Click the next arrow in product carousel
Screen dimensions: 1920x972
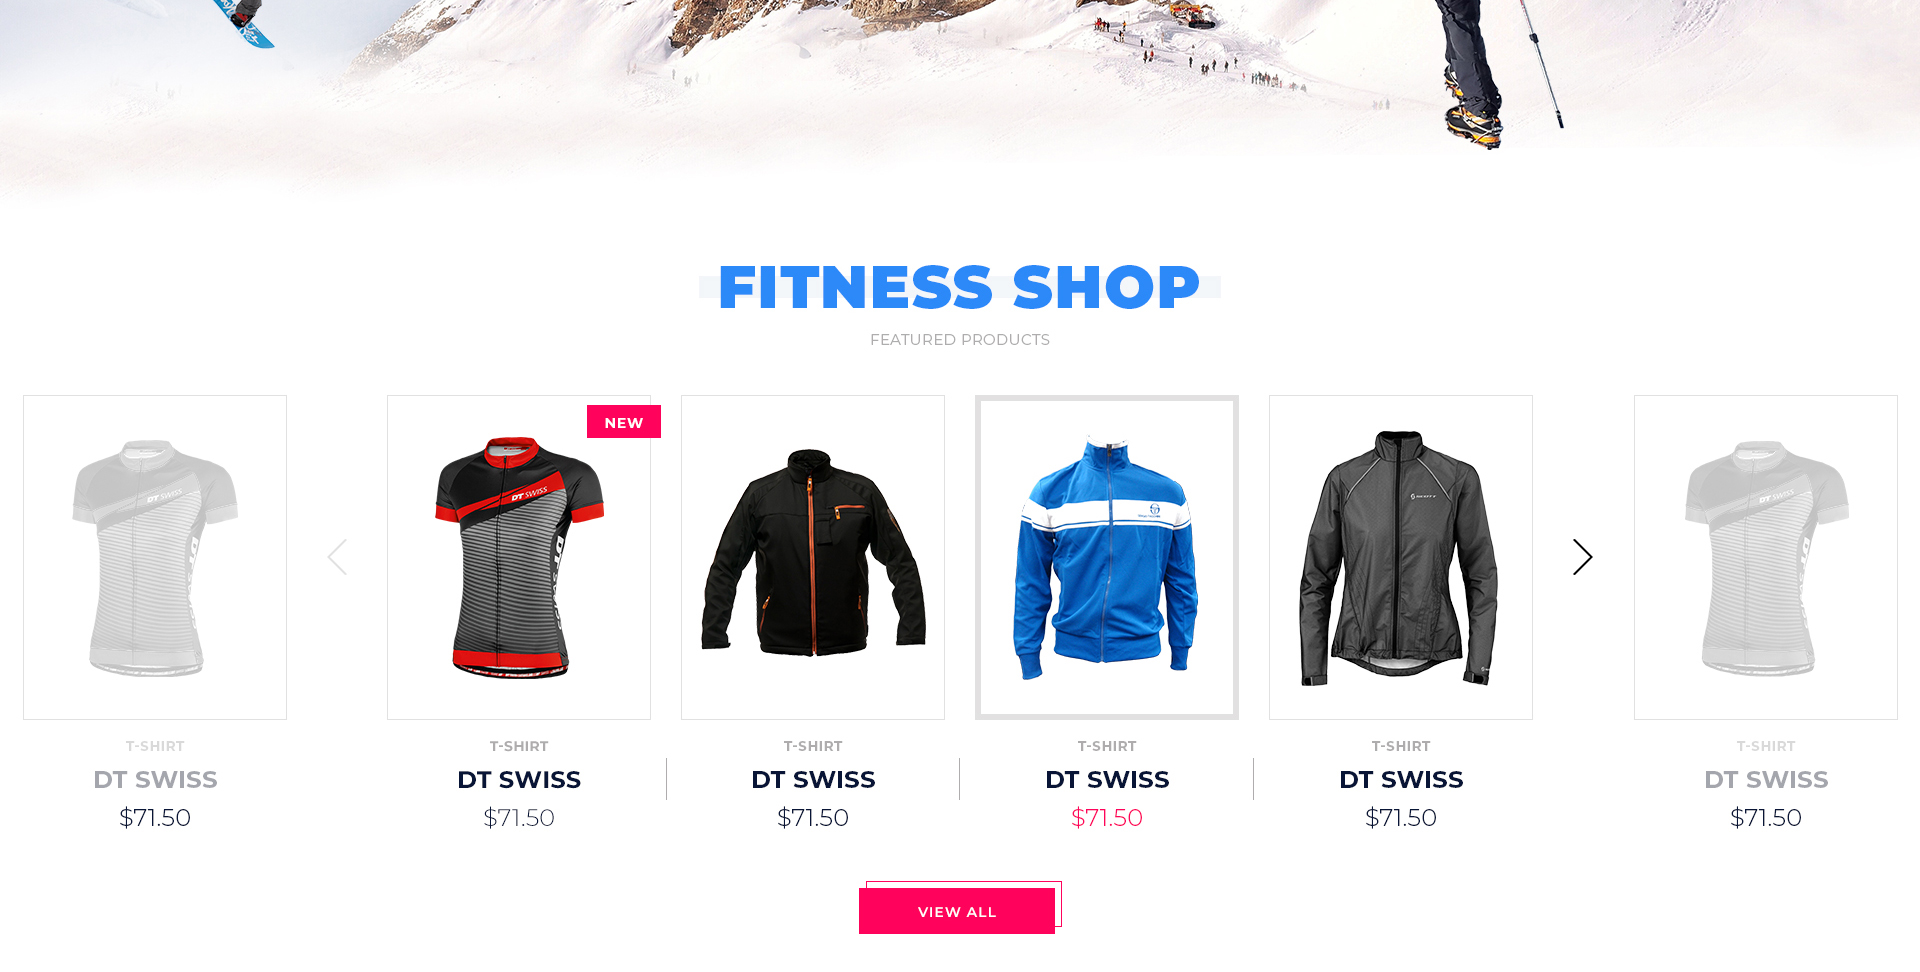pos(1582,557)
